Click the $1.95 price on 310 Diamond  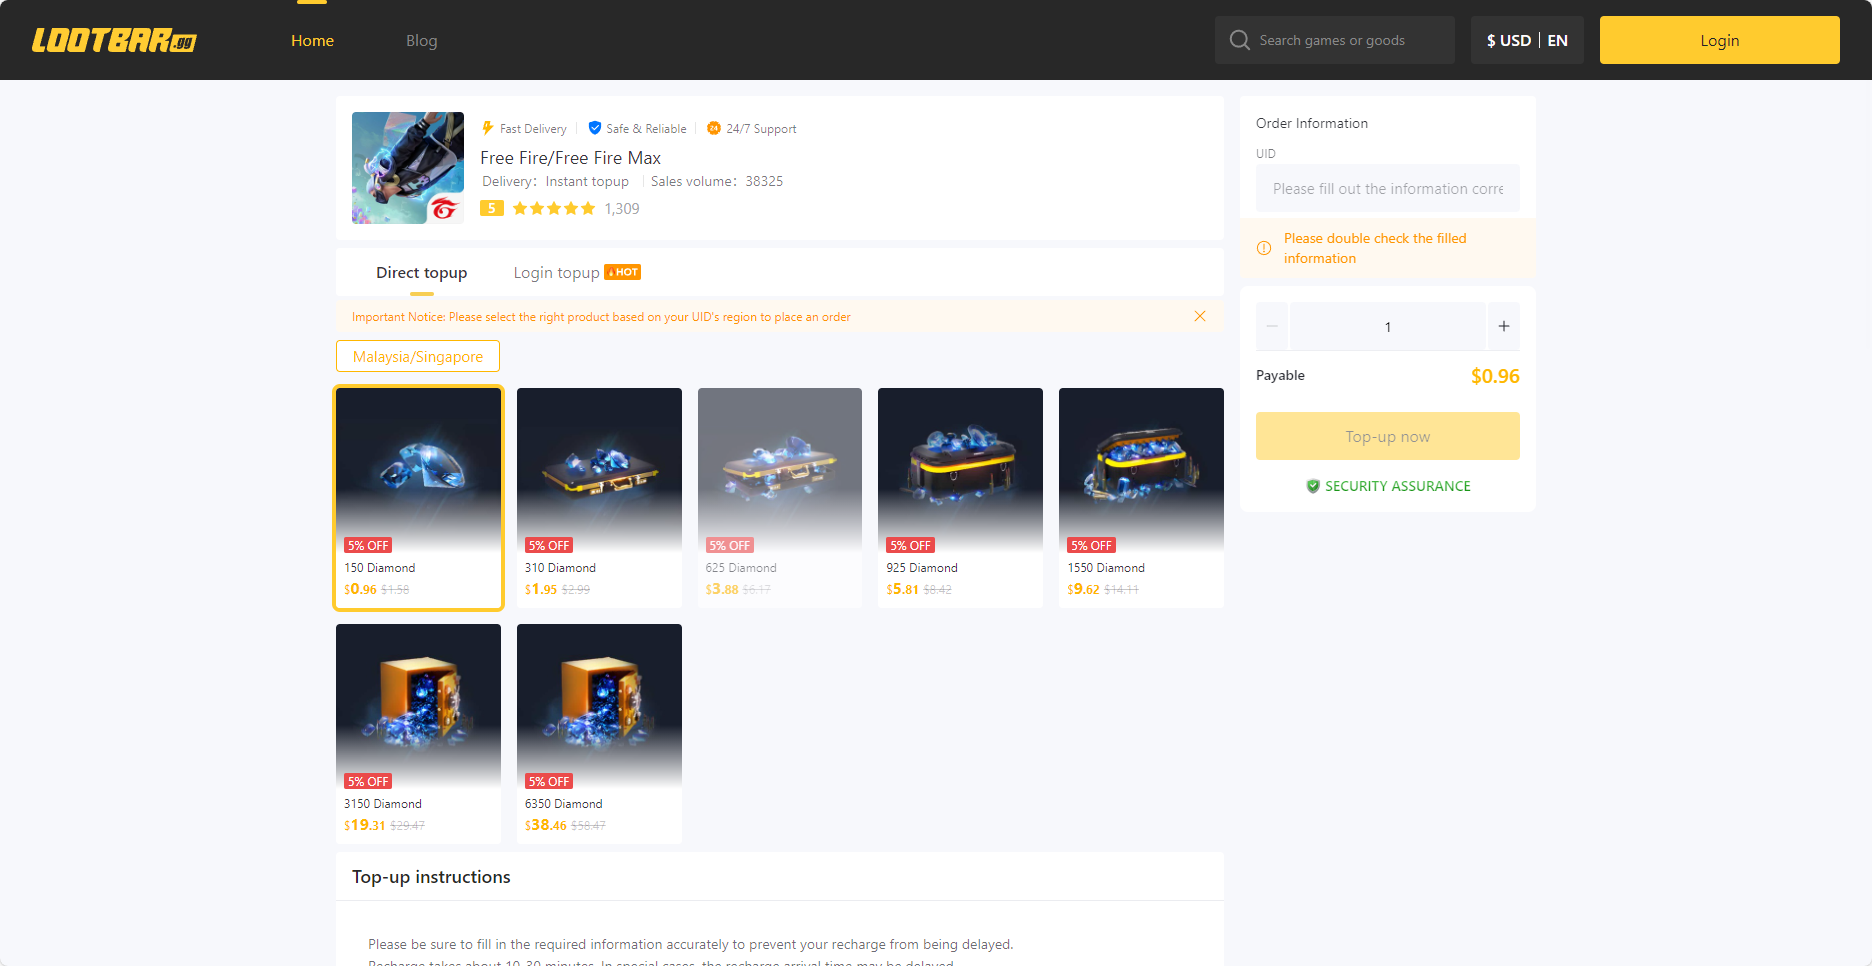(541, 589)
